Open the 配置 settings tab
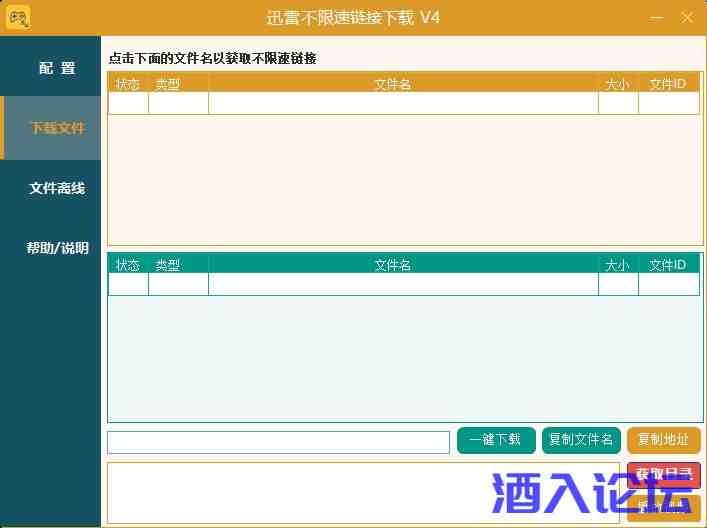 coord(50,68)
